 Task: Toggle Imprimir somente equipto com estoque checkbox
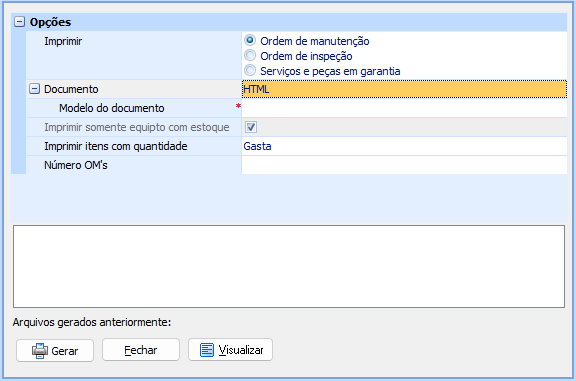click(x=251, y=127)
